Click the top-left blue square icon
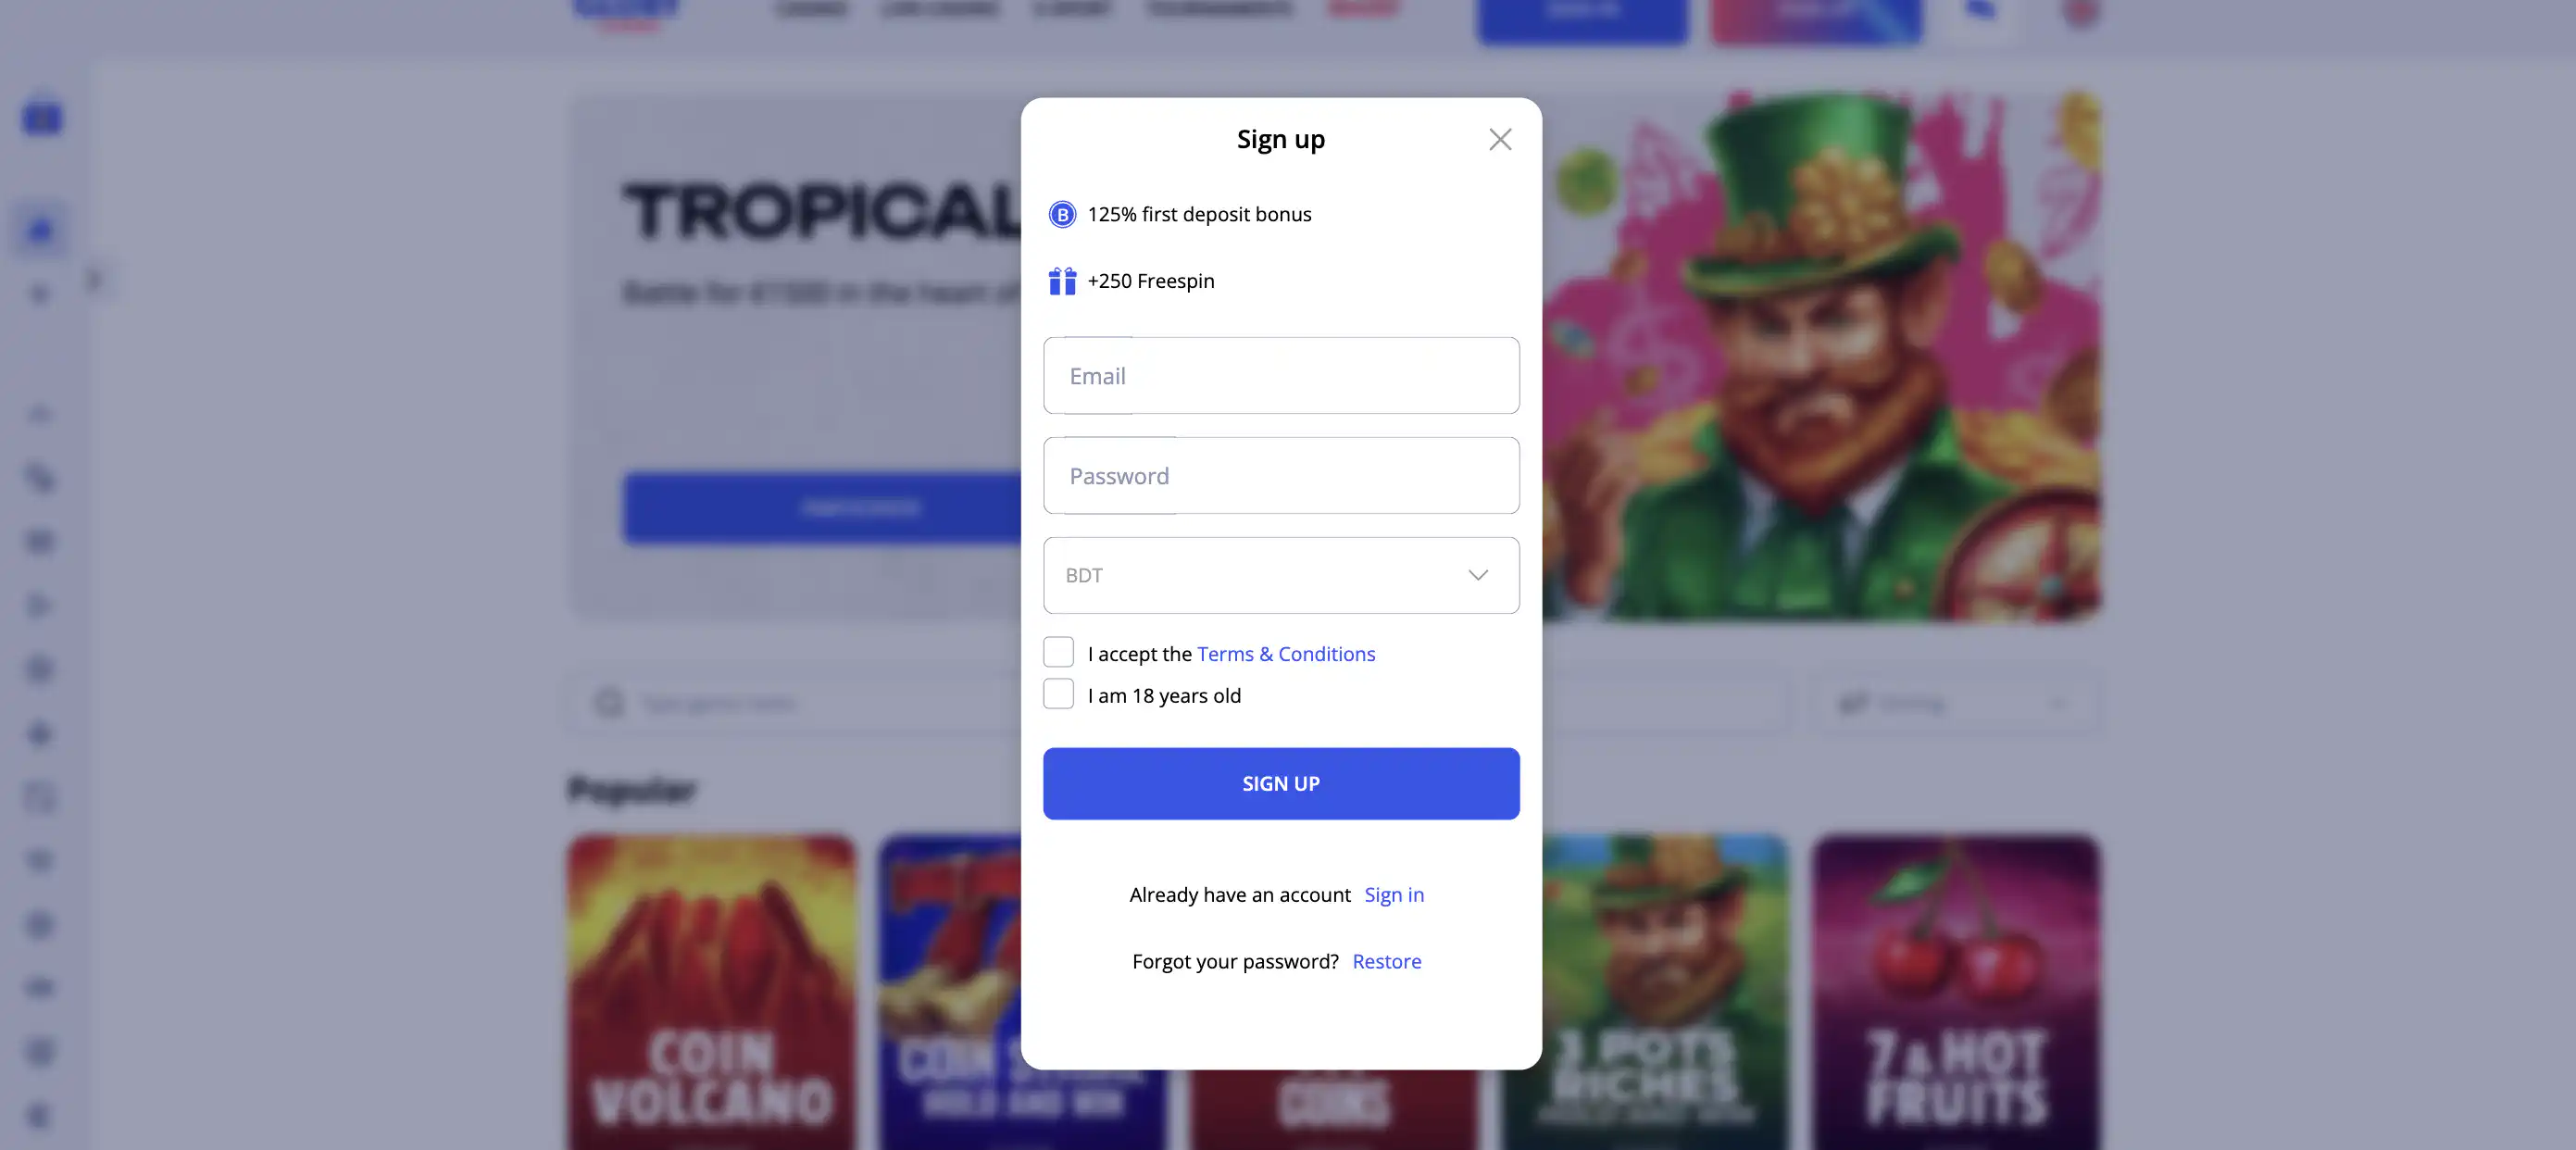The image size is (2576, 1150). click(x=40, y=115)
